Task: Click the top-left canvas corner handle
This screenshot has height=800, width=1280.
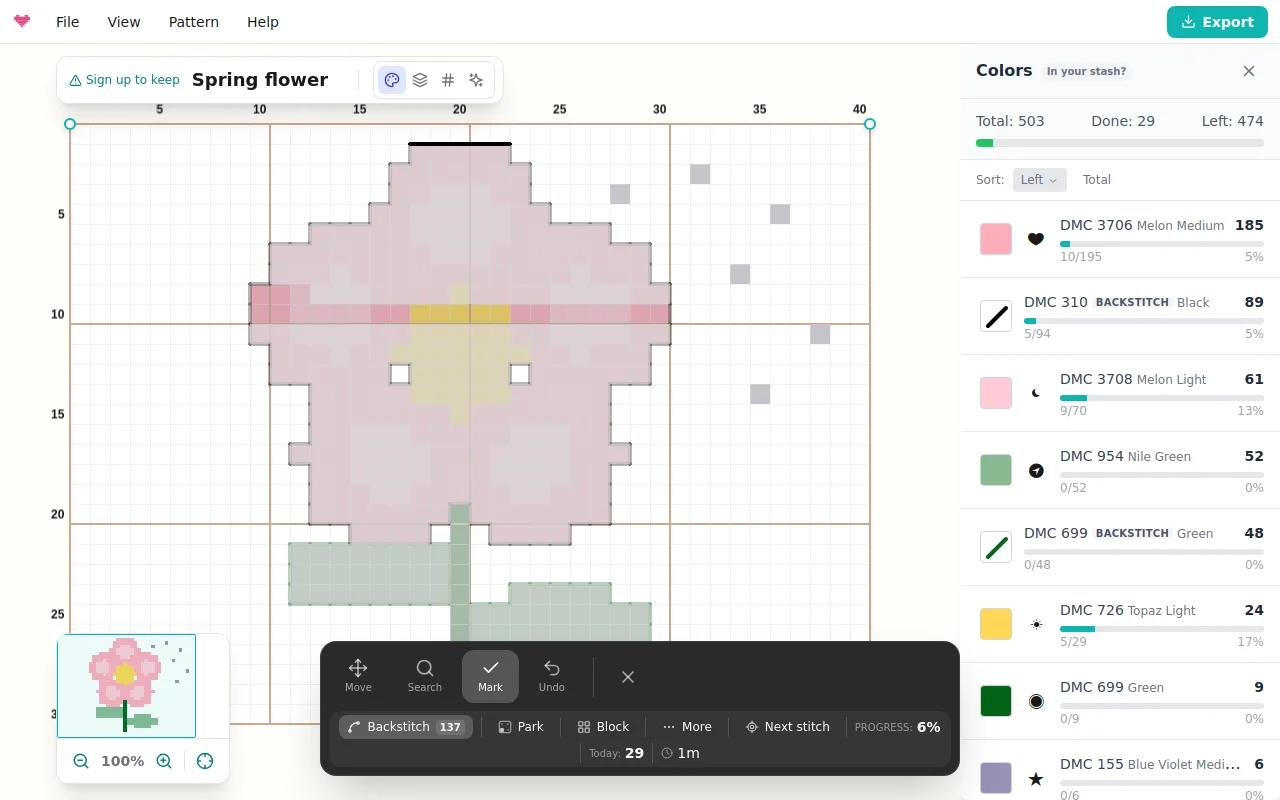Action: tap(70, 124)
